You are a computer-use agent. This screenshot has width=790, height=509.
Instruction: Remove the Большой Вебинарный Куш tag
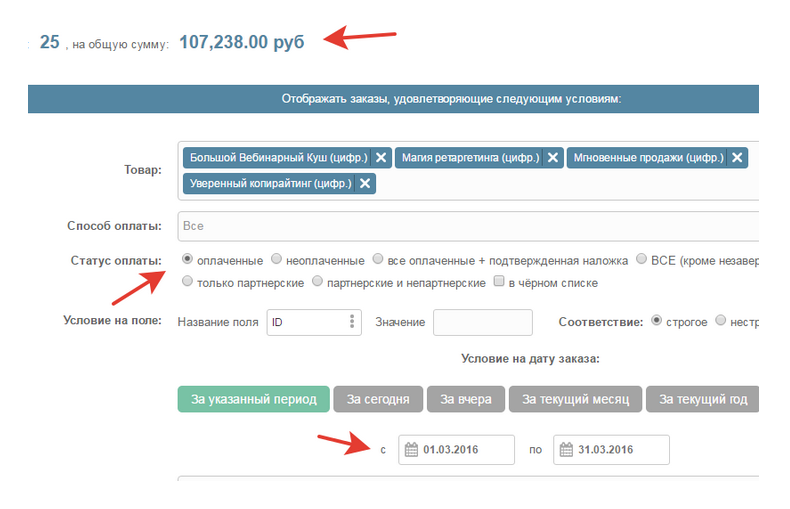(x=381, y=158)
